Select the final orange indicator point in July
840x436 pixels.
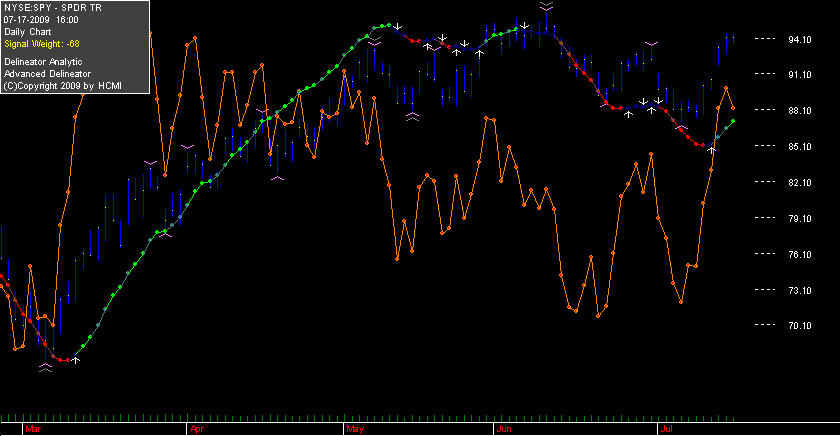tap(733, 108)
